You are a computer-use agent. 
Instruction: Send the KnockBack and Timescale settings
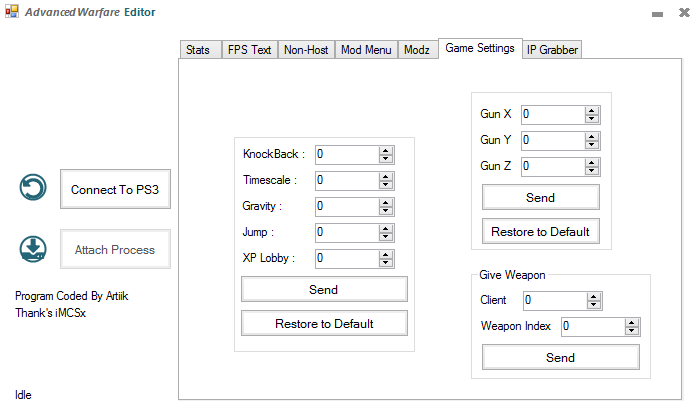[x=324, y=289]
